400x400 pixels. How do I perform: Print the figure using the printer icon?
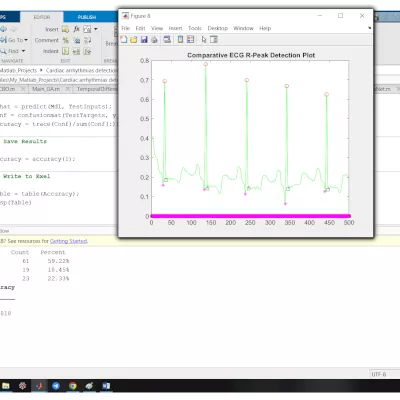click(154, 40)
